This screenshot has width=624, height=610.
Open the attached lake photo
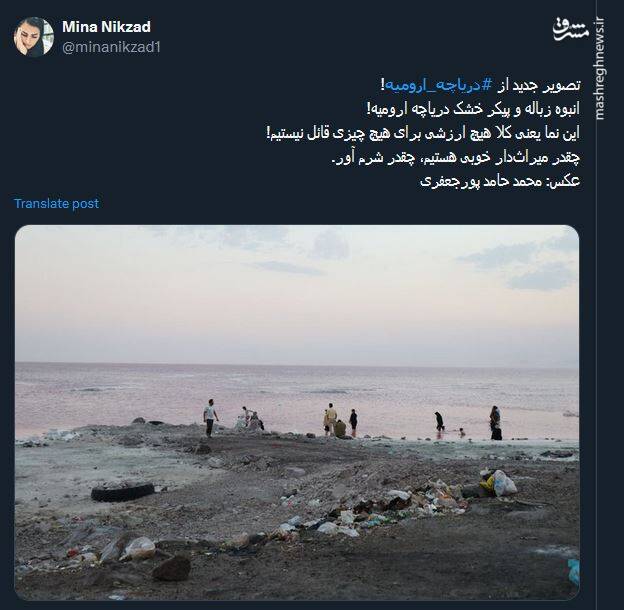click(x=297, y=412)
